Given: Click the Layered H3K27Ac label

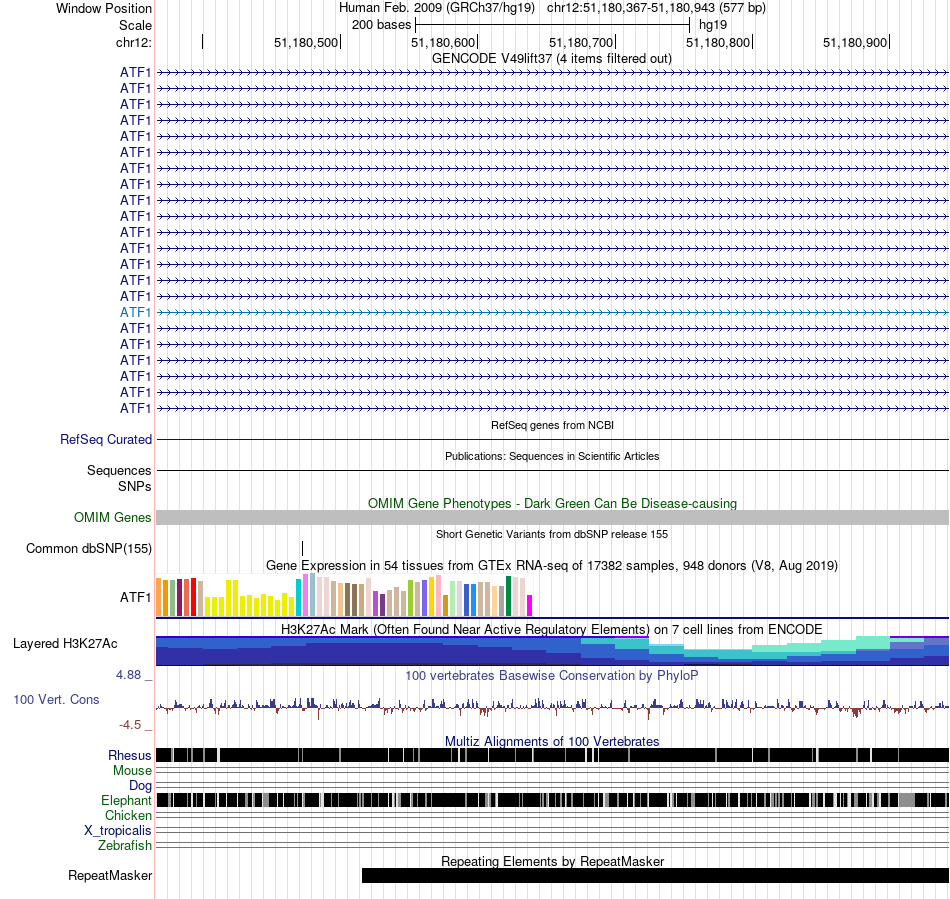Looking at the screenshot, I should coord(65,644).
